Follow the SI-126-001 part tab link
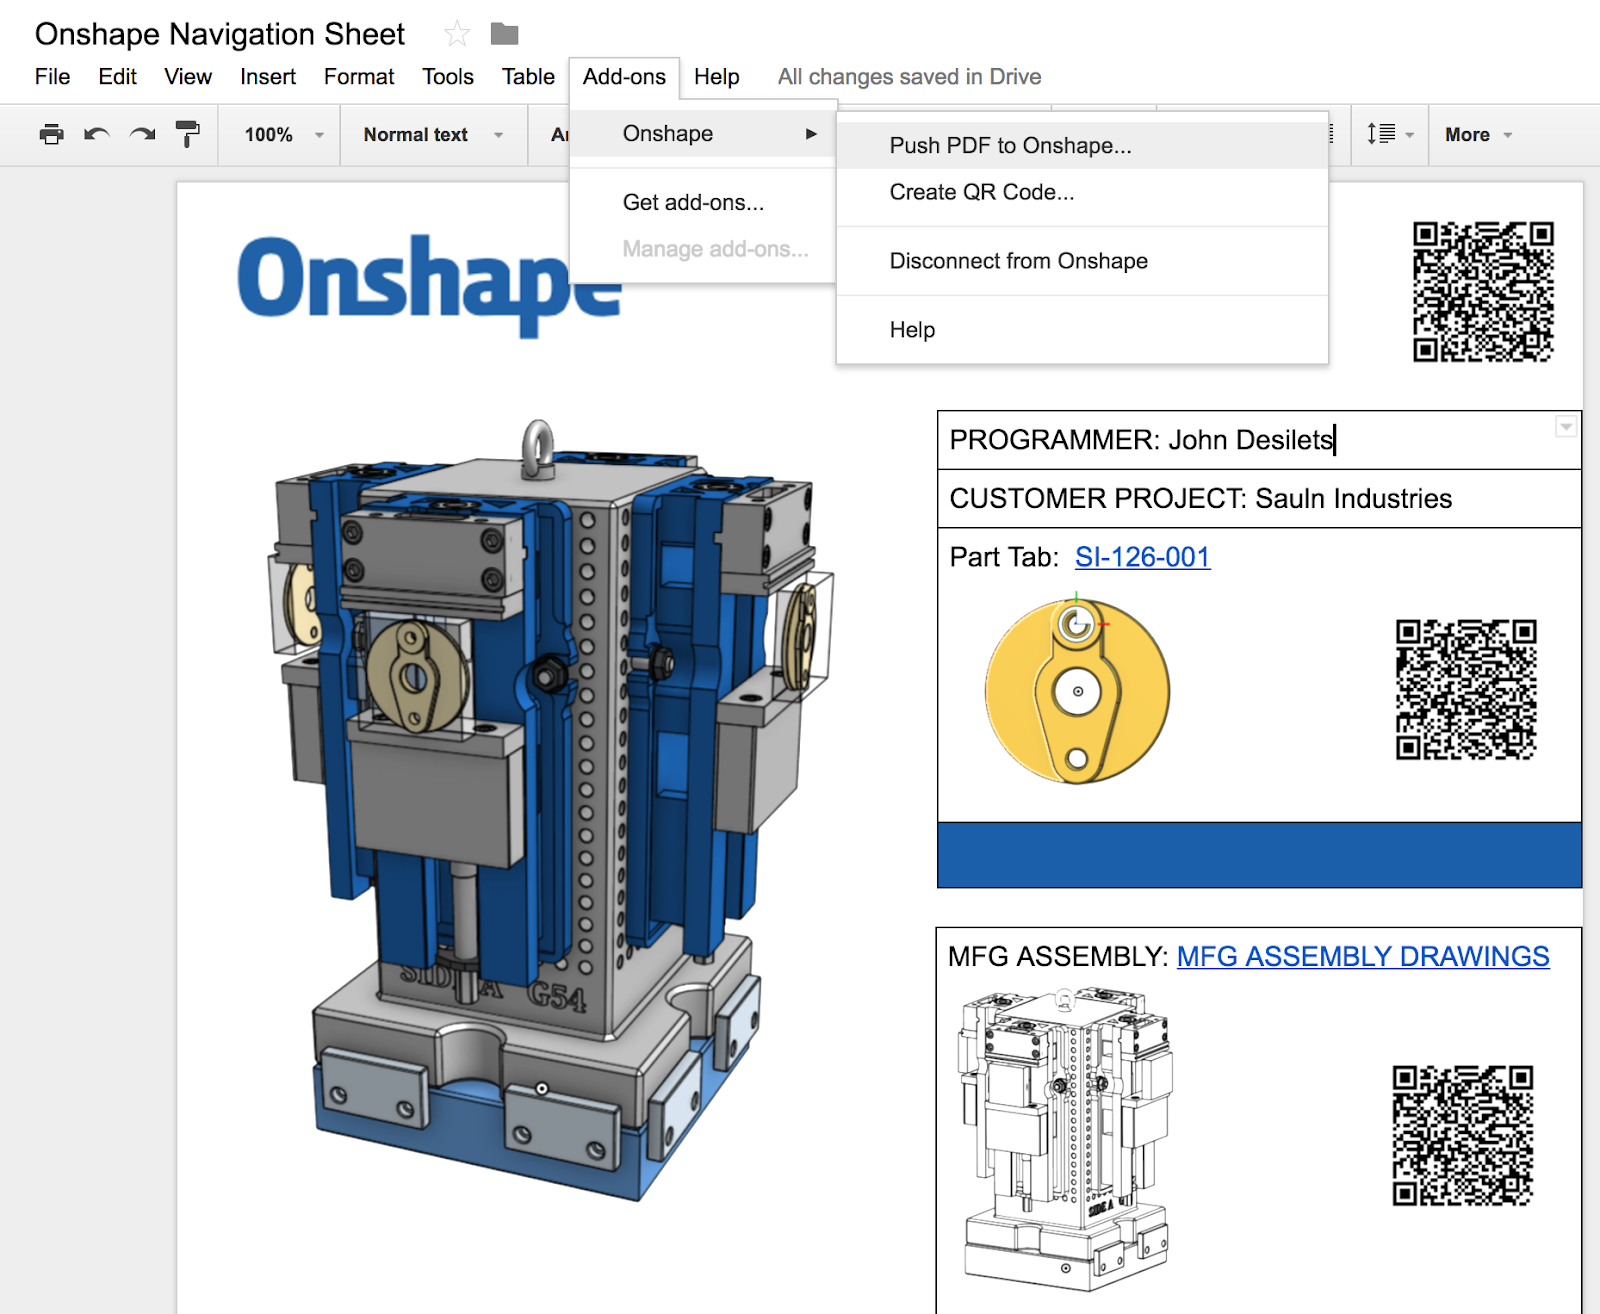The image size is (1600, 1314). 1142,557
